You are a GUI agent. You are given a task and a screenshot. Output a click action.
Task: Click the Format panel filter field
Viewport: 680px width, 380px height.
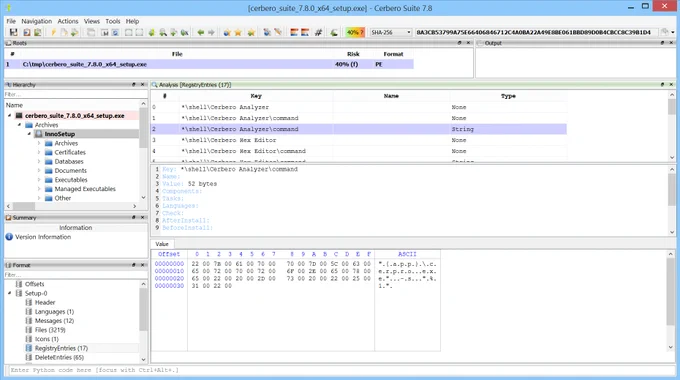pos(75,275)
